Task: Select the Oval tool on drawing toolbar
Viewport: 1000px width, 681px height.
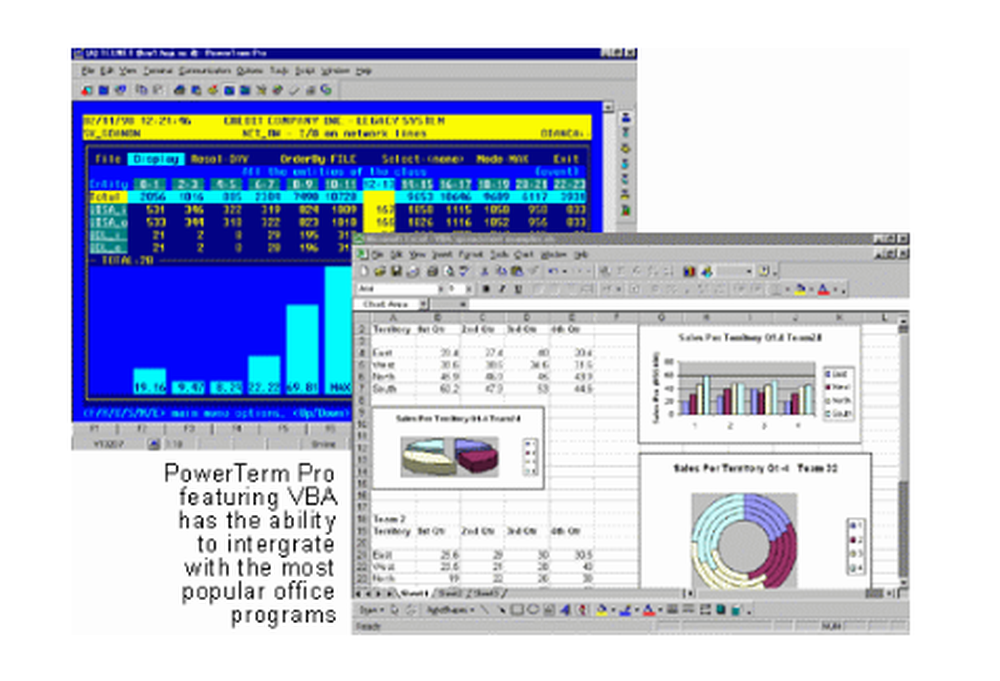Action: [x=533, y=610]
